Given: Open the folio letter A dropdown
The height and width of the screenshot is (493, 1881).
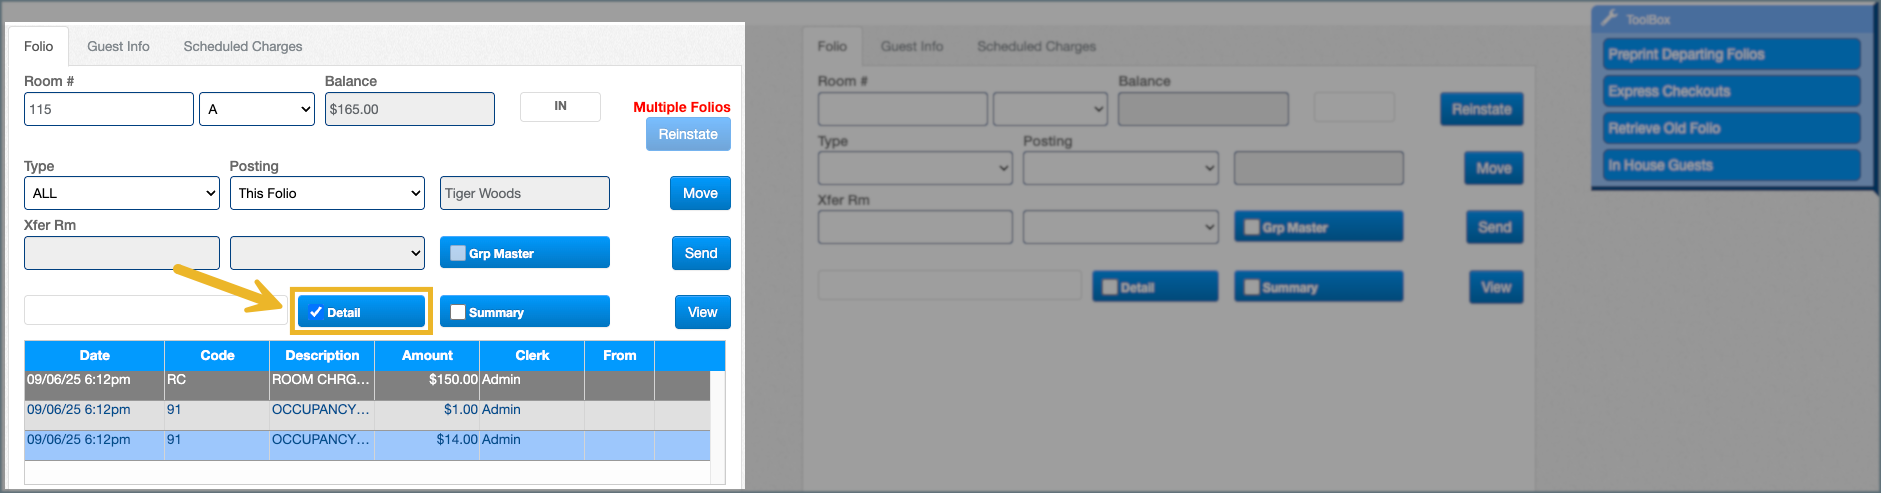Looking at the screenshot, I should pos(258,109).
